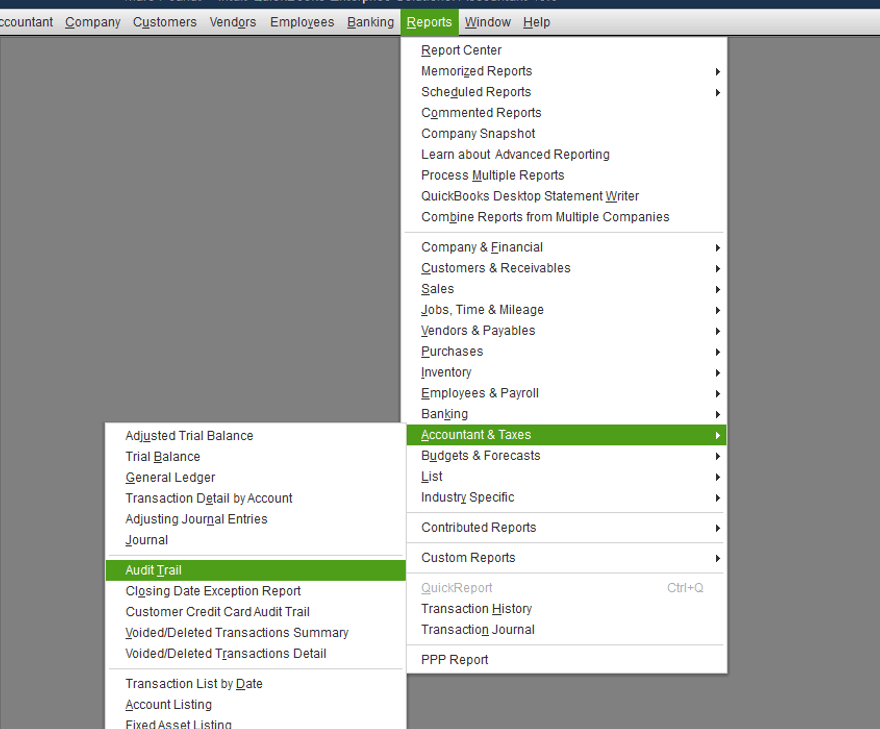Expand Employees & Payroll submenu
The image size is (880, 729).
tap(566, 393)
